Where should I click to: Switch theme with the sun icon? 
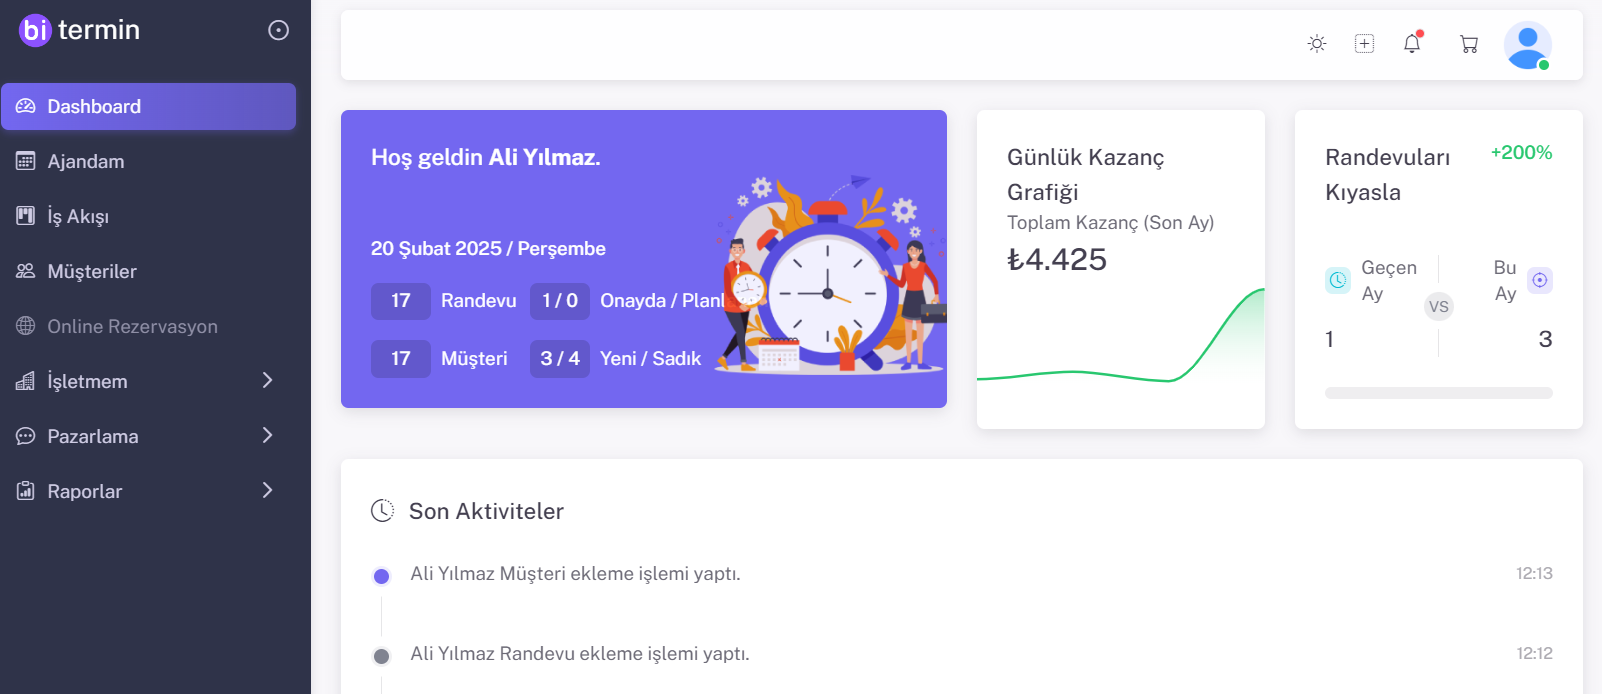coord(1317,44)
